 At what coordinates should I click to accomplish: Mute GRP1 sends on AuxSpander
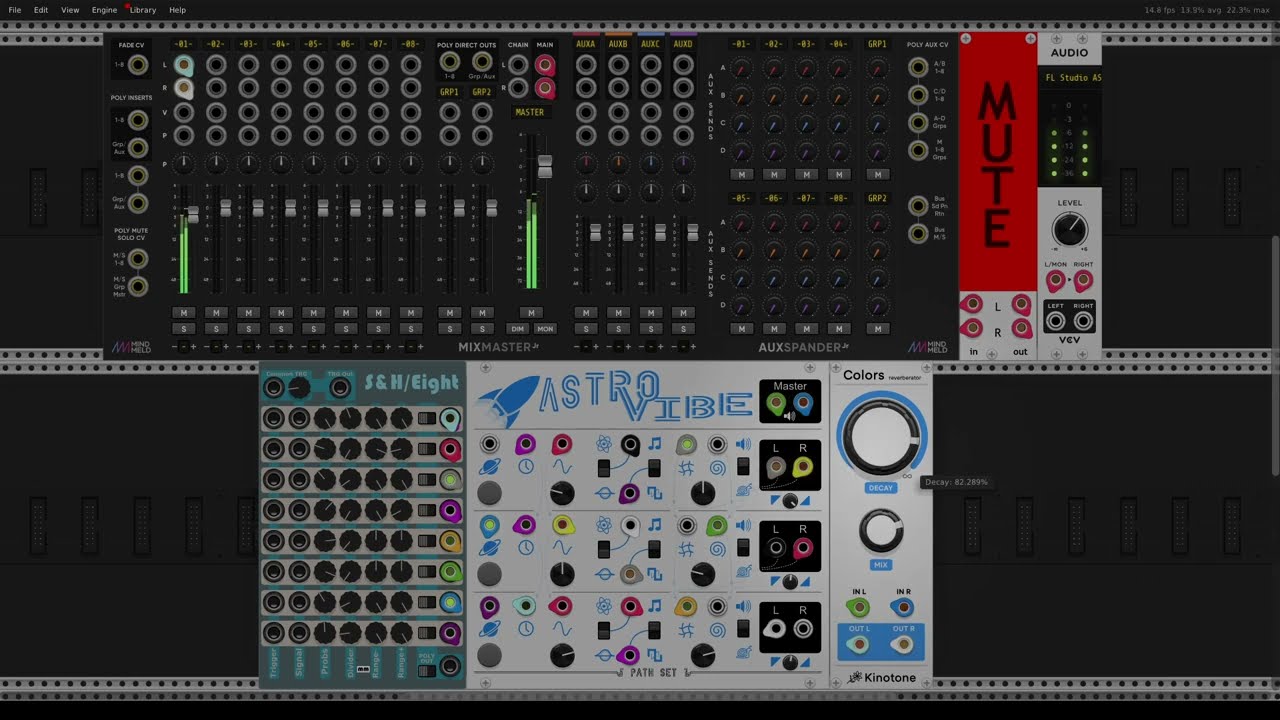[x=877, y=174]
